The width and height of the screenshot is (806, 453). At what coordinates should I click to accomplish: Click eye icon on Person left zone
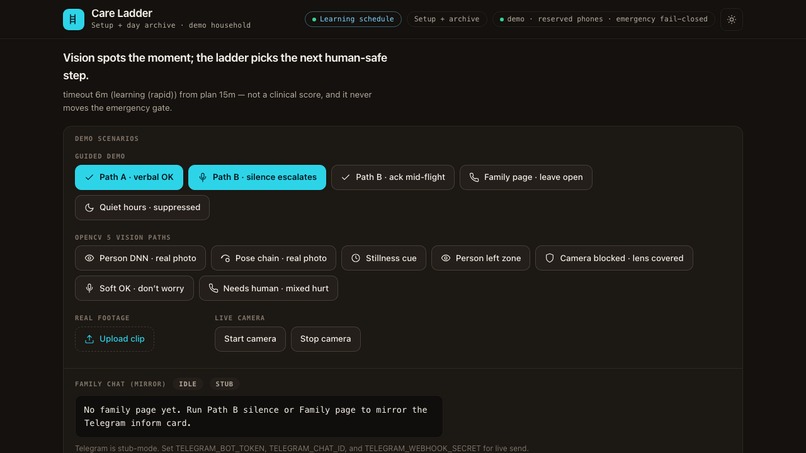[446, 258]
